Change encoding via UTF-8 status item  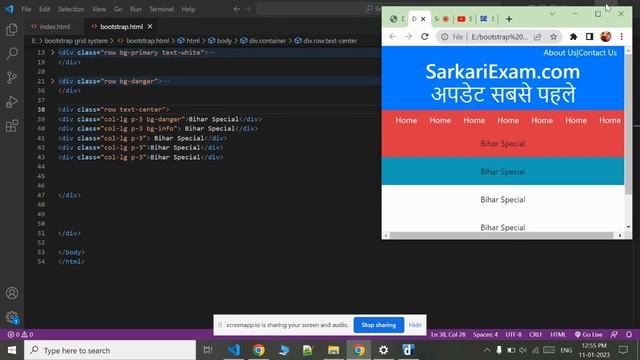click(513, 334)
